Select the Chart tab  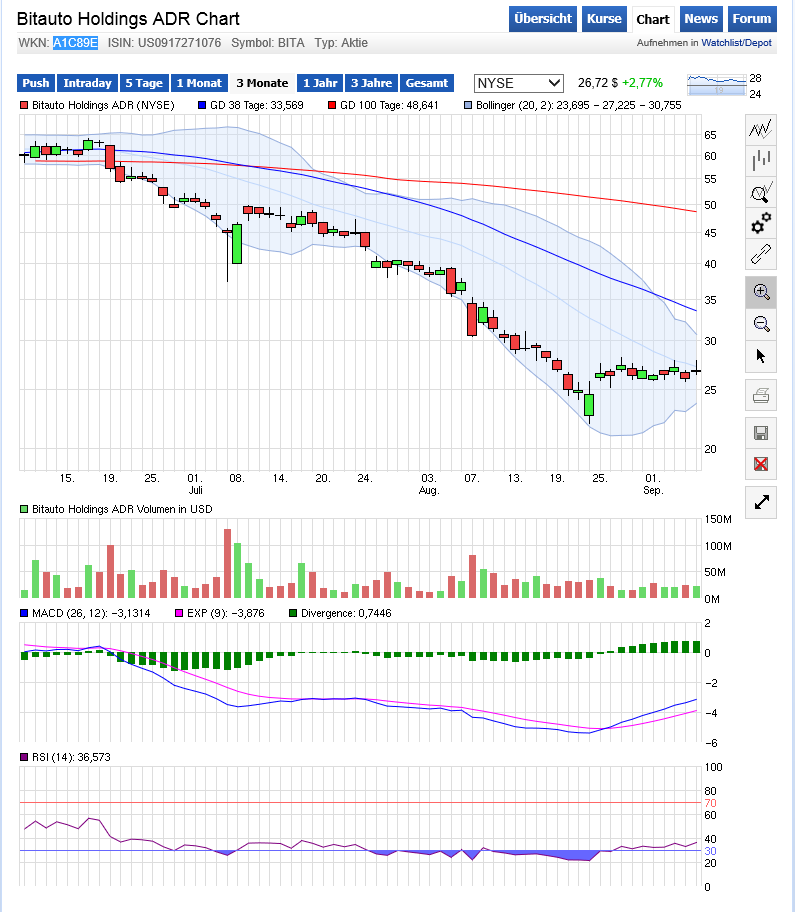point(653,19)
